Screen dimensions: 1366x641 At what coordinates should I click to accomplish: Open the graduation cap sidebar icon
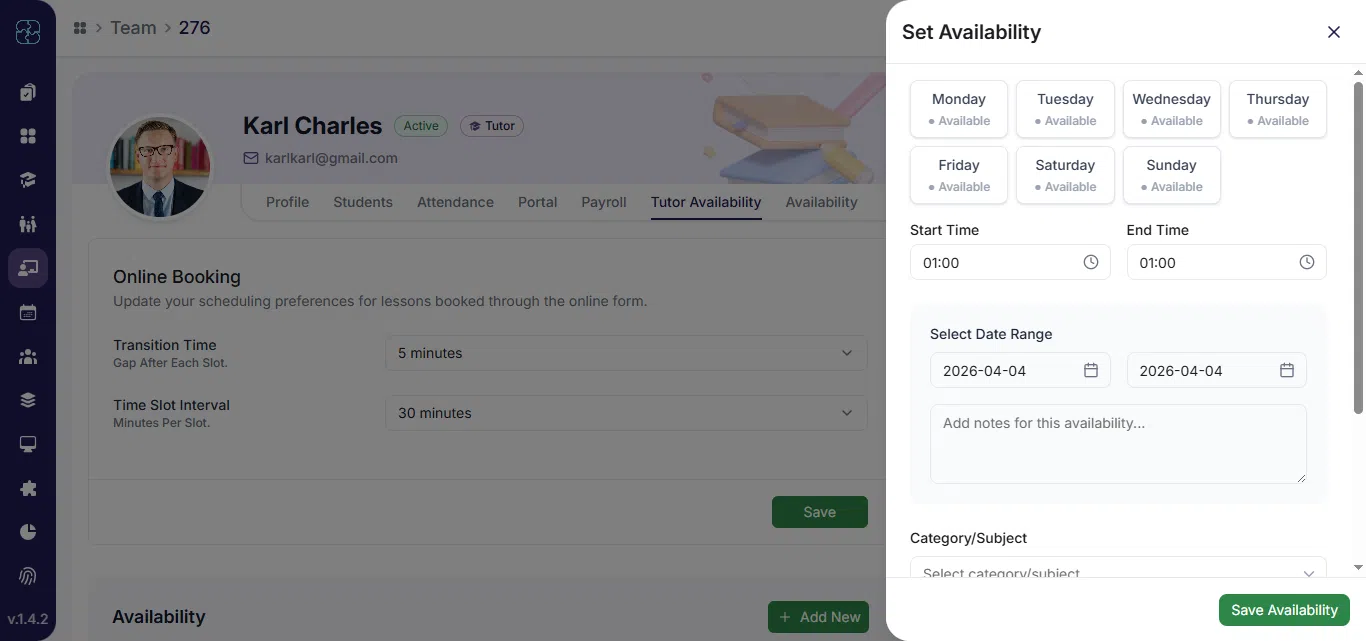pos(28,180)
